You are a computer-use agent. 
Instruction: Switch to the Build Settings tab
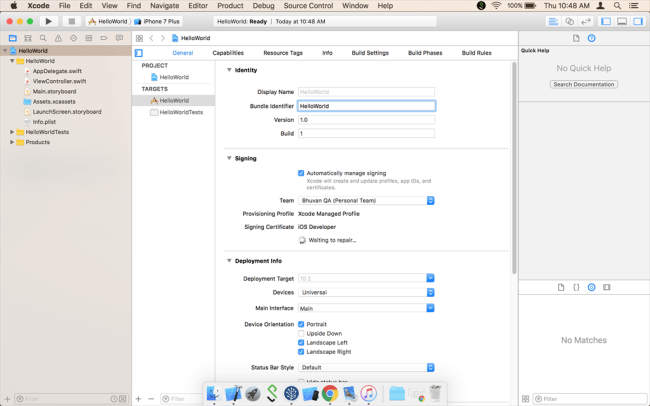[x=370, y=53]
